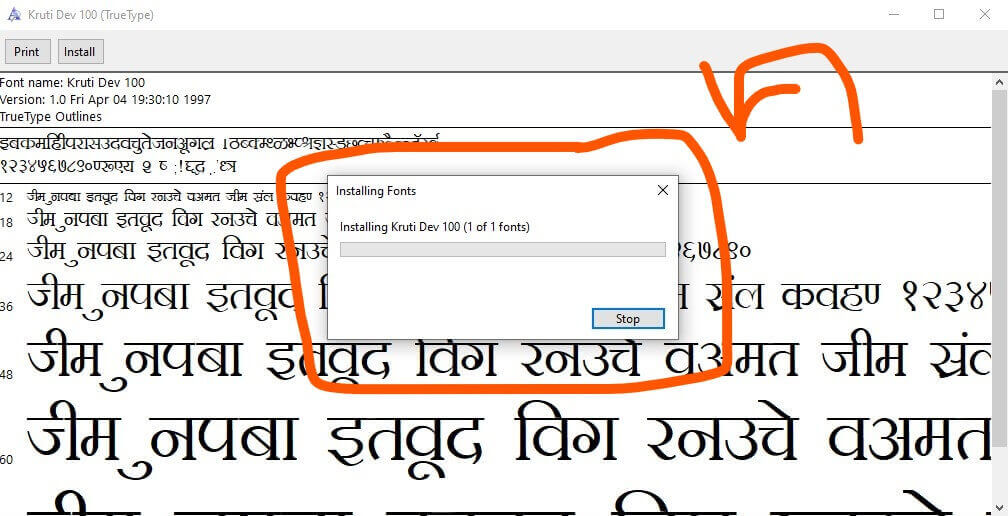The height and width of the screenshot is (516, 1008).
Task: Stop the font installation
Action: coord(628,319)
